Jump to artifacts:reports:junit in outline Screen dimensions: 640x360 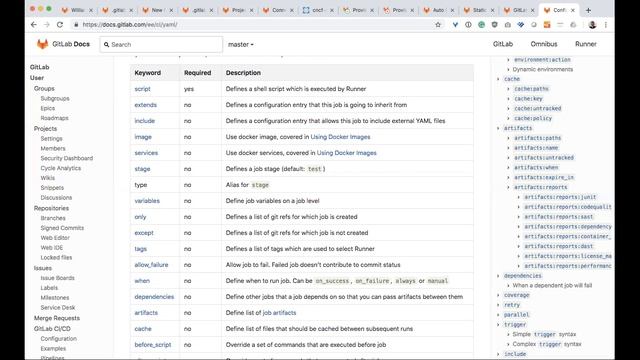560,197
